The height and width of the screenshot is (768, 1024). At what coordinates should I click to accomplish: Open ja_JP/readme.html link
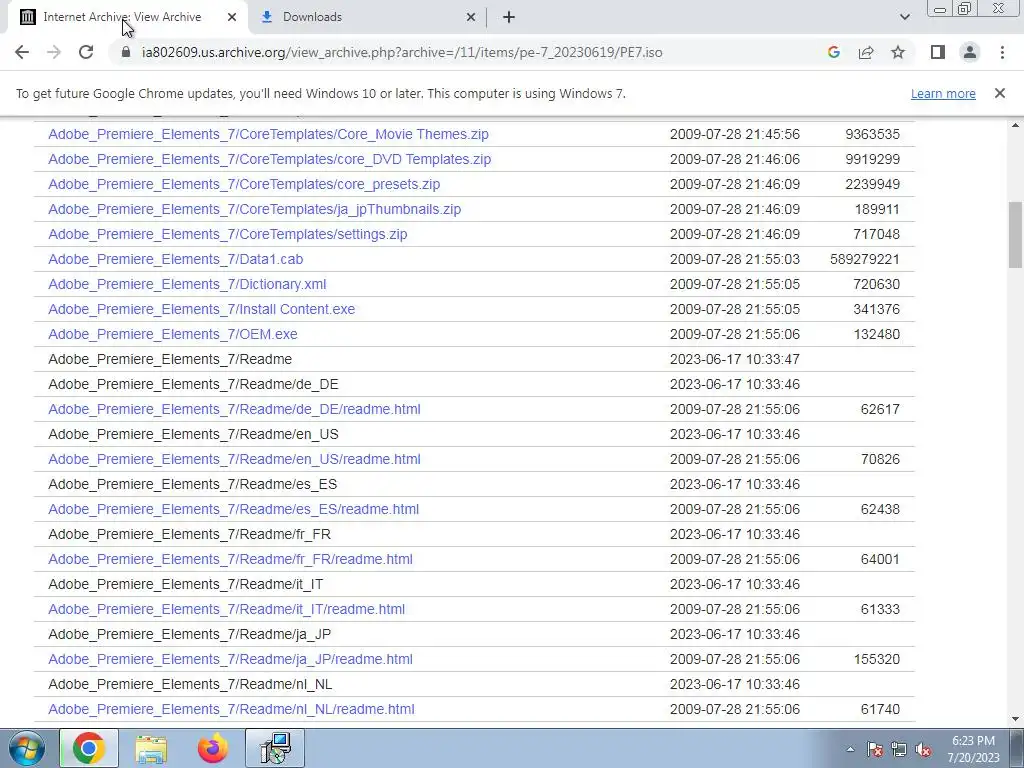231,659
